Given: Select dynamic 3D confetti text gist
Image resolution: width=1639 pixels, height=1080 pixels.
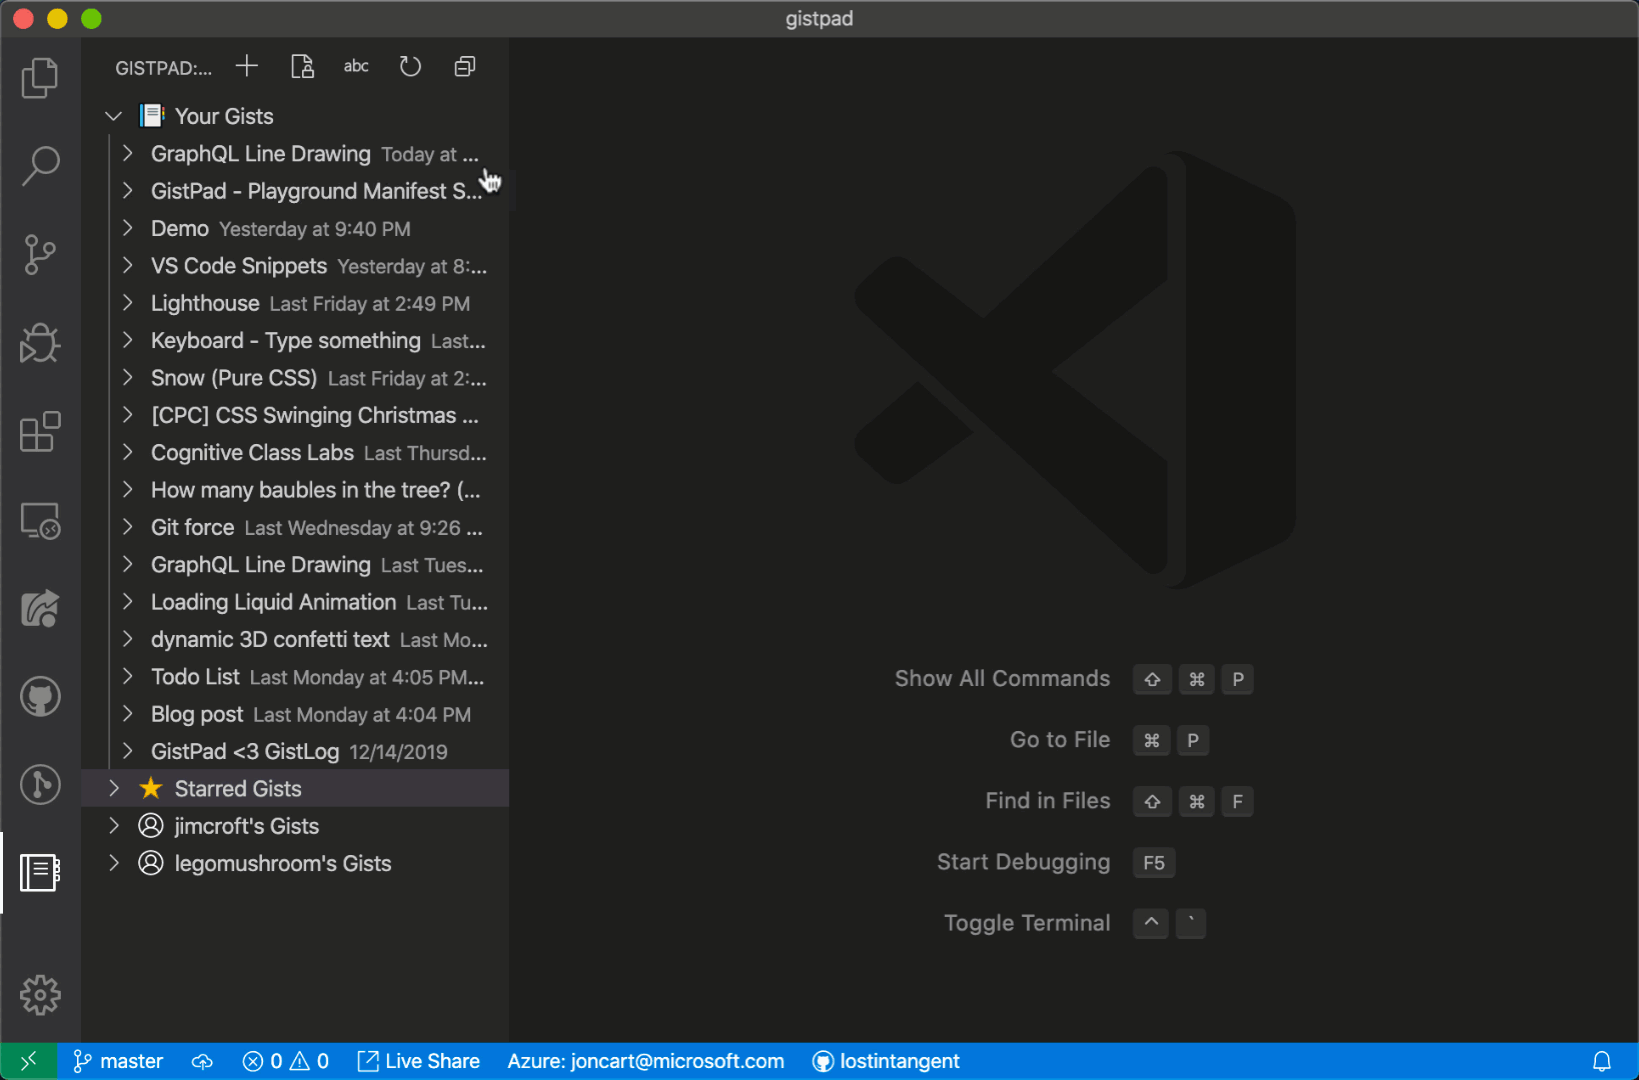Looking at the screenshot, I should (x=295, y=639).
